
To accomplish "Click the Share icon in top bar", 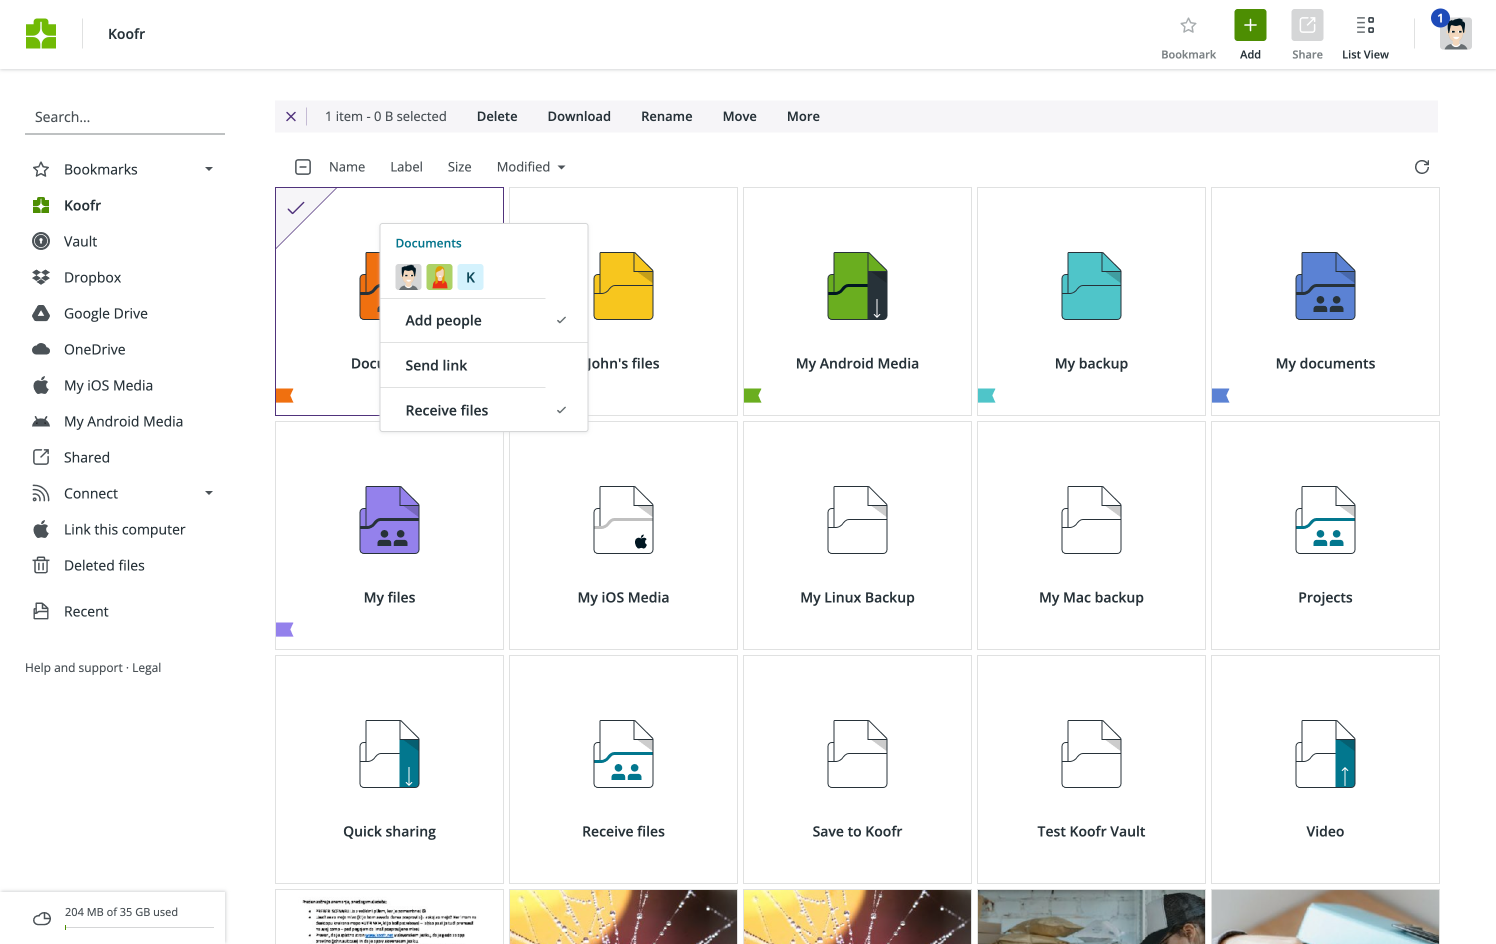I will pyautogui.click(x=1307, y=25).
